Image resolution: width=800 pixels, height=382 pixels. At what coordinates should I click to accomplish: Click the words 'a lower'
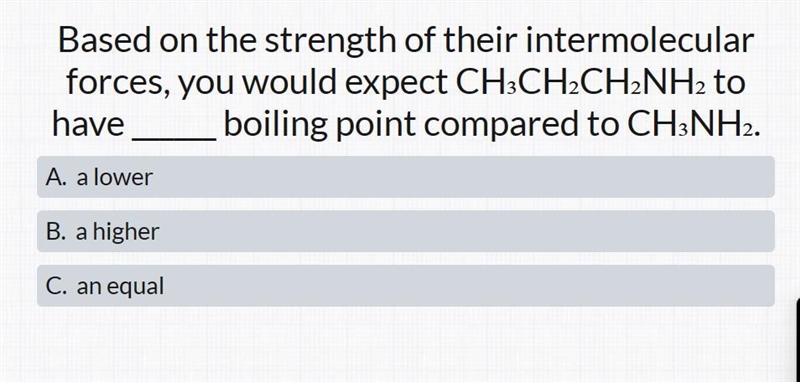(115, 177)
